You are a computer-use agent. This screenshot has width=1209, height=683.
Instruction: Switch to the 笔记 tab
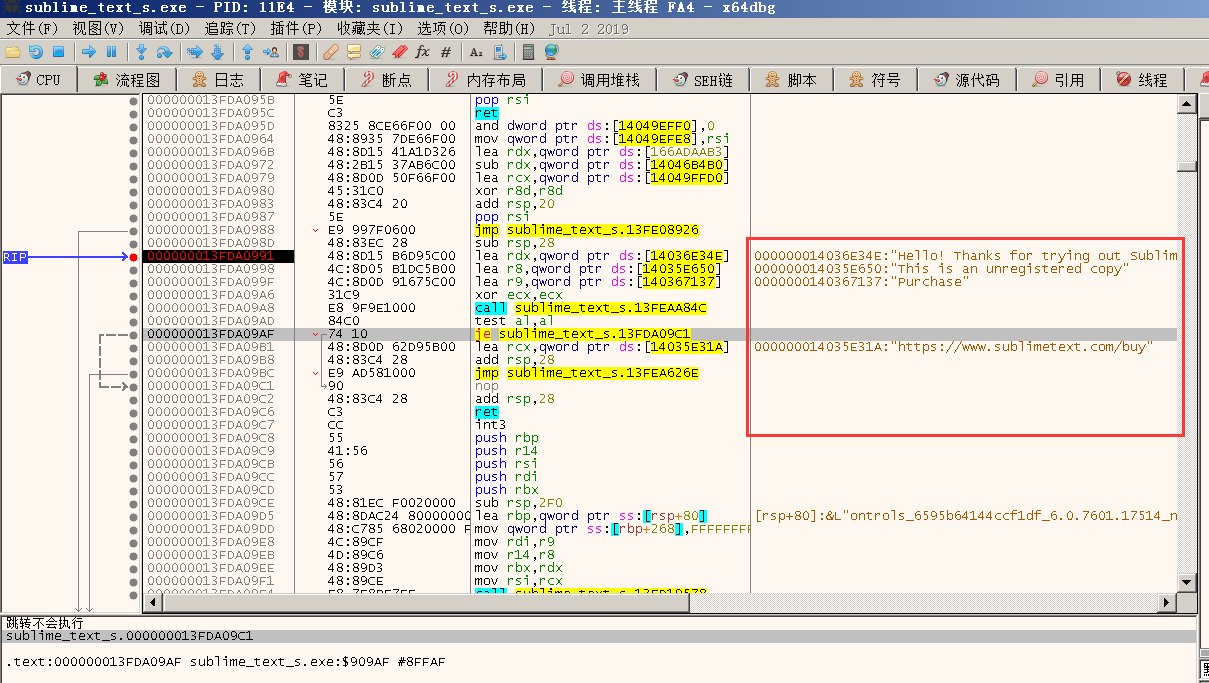(x=302, y=80)
